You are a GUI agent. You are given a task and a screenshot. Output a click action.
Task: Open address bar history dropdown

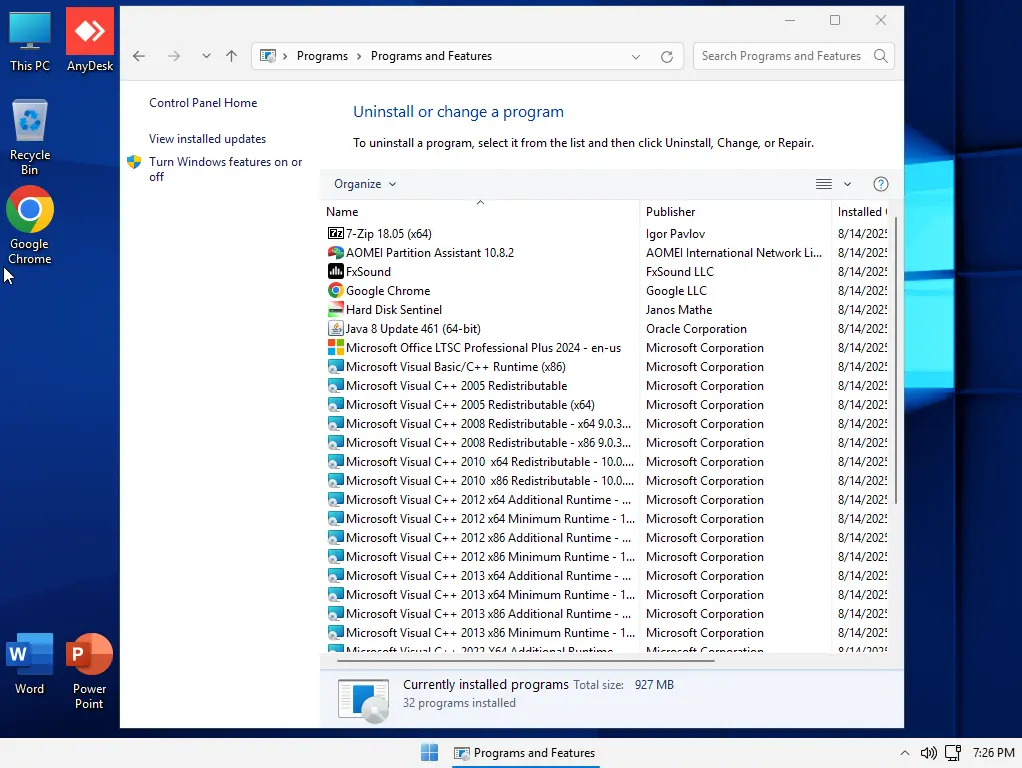635,57
